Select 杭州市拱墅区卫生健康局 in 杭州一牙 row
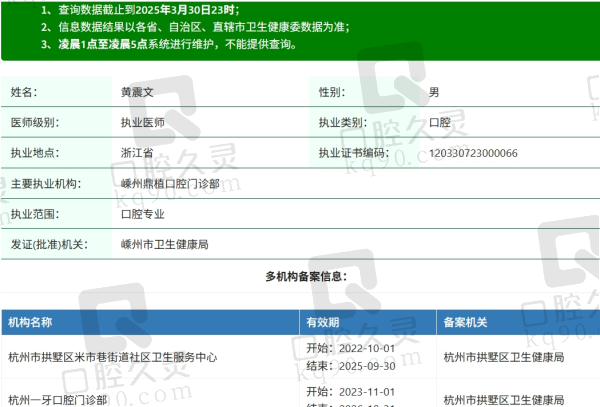This screenshot has width=600, height=407. [504, 400]
